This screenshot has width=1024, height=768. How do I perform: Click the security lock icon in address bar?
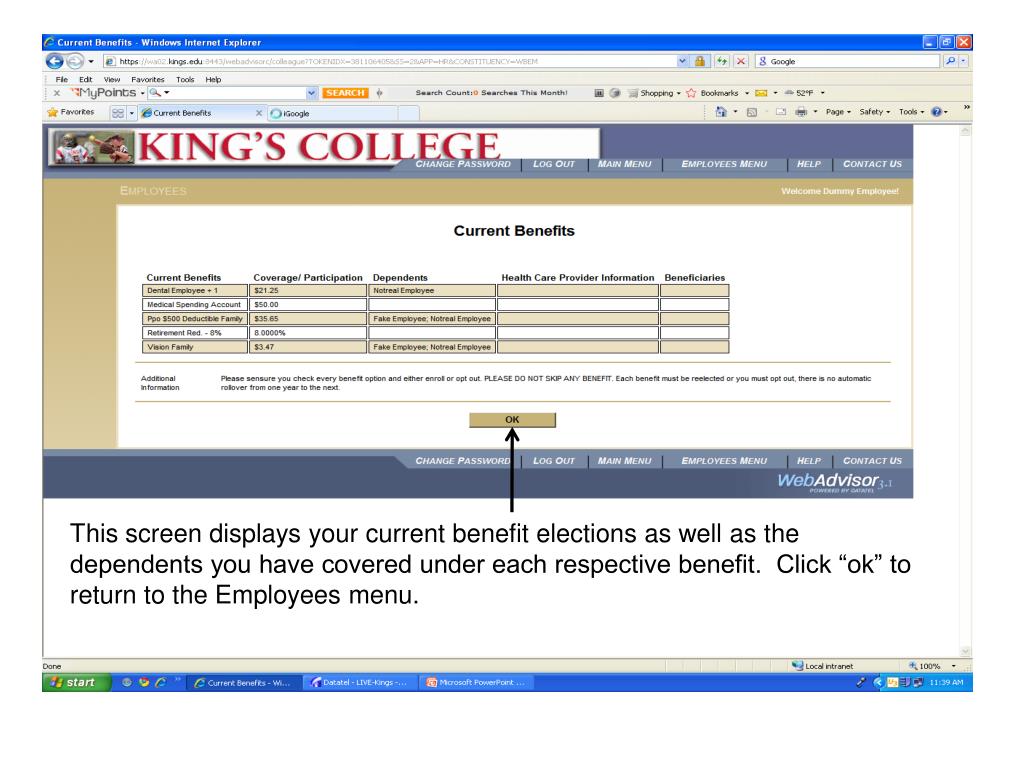[x=700, y=61]
